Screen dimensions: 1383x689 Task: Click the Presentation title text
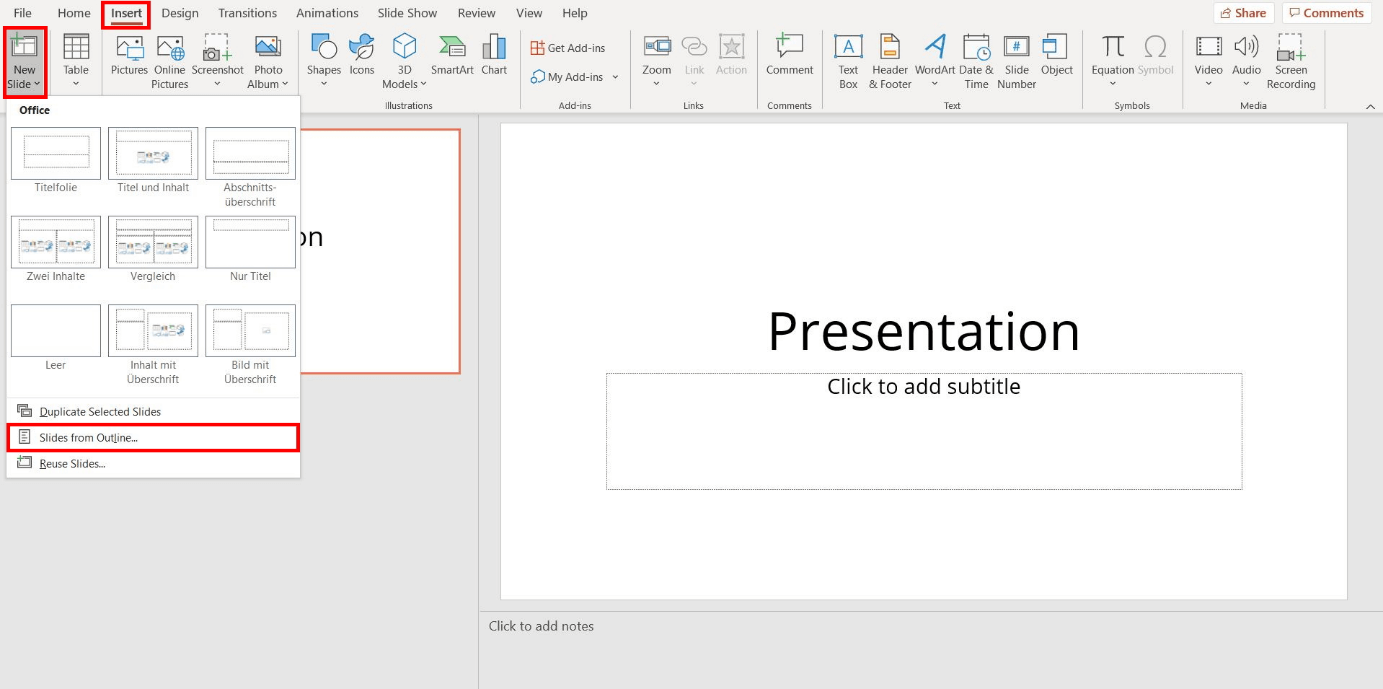924,332
